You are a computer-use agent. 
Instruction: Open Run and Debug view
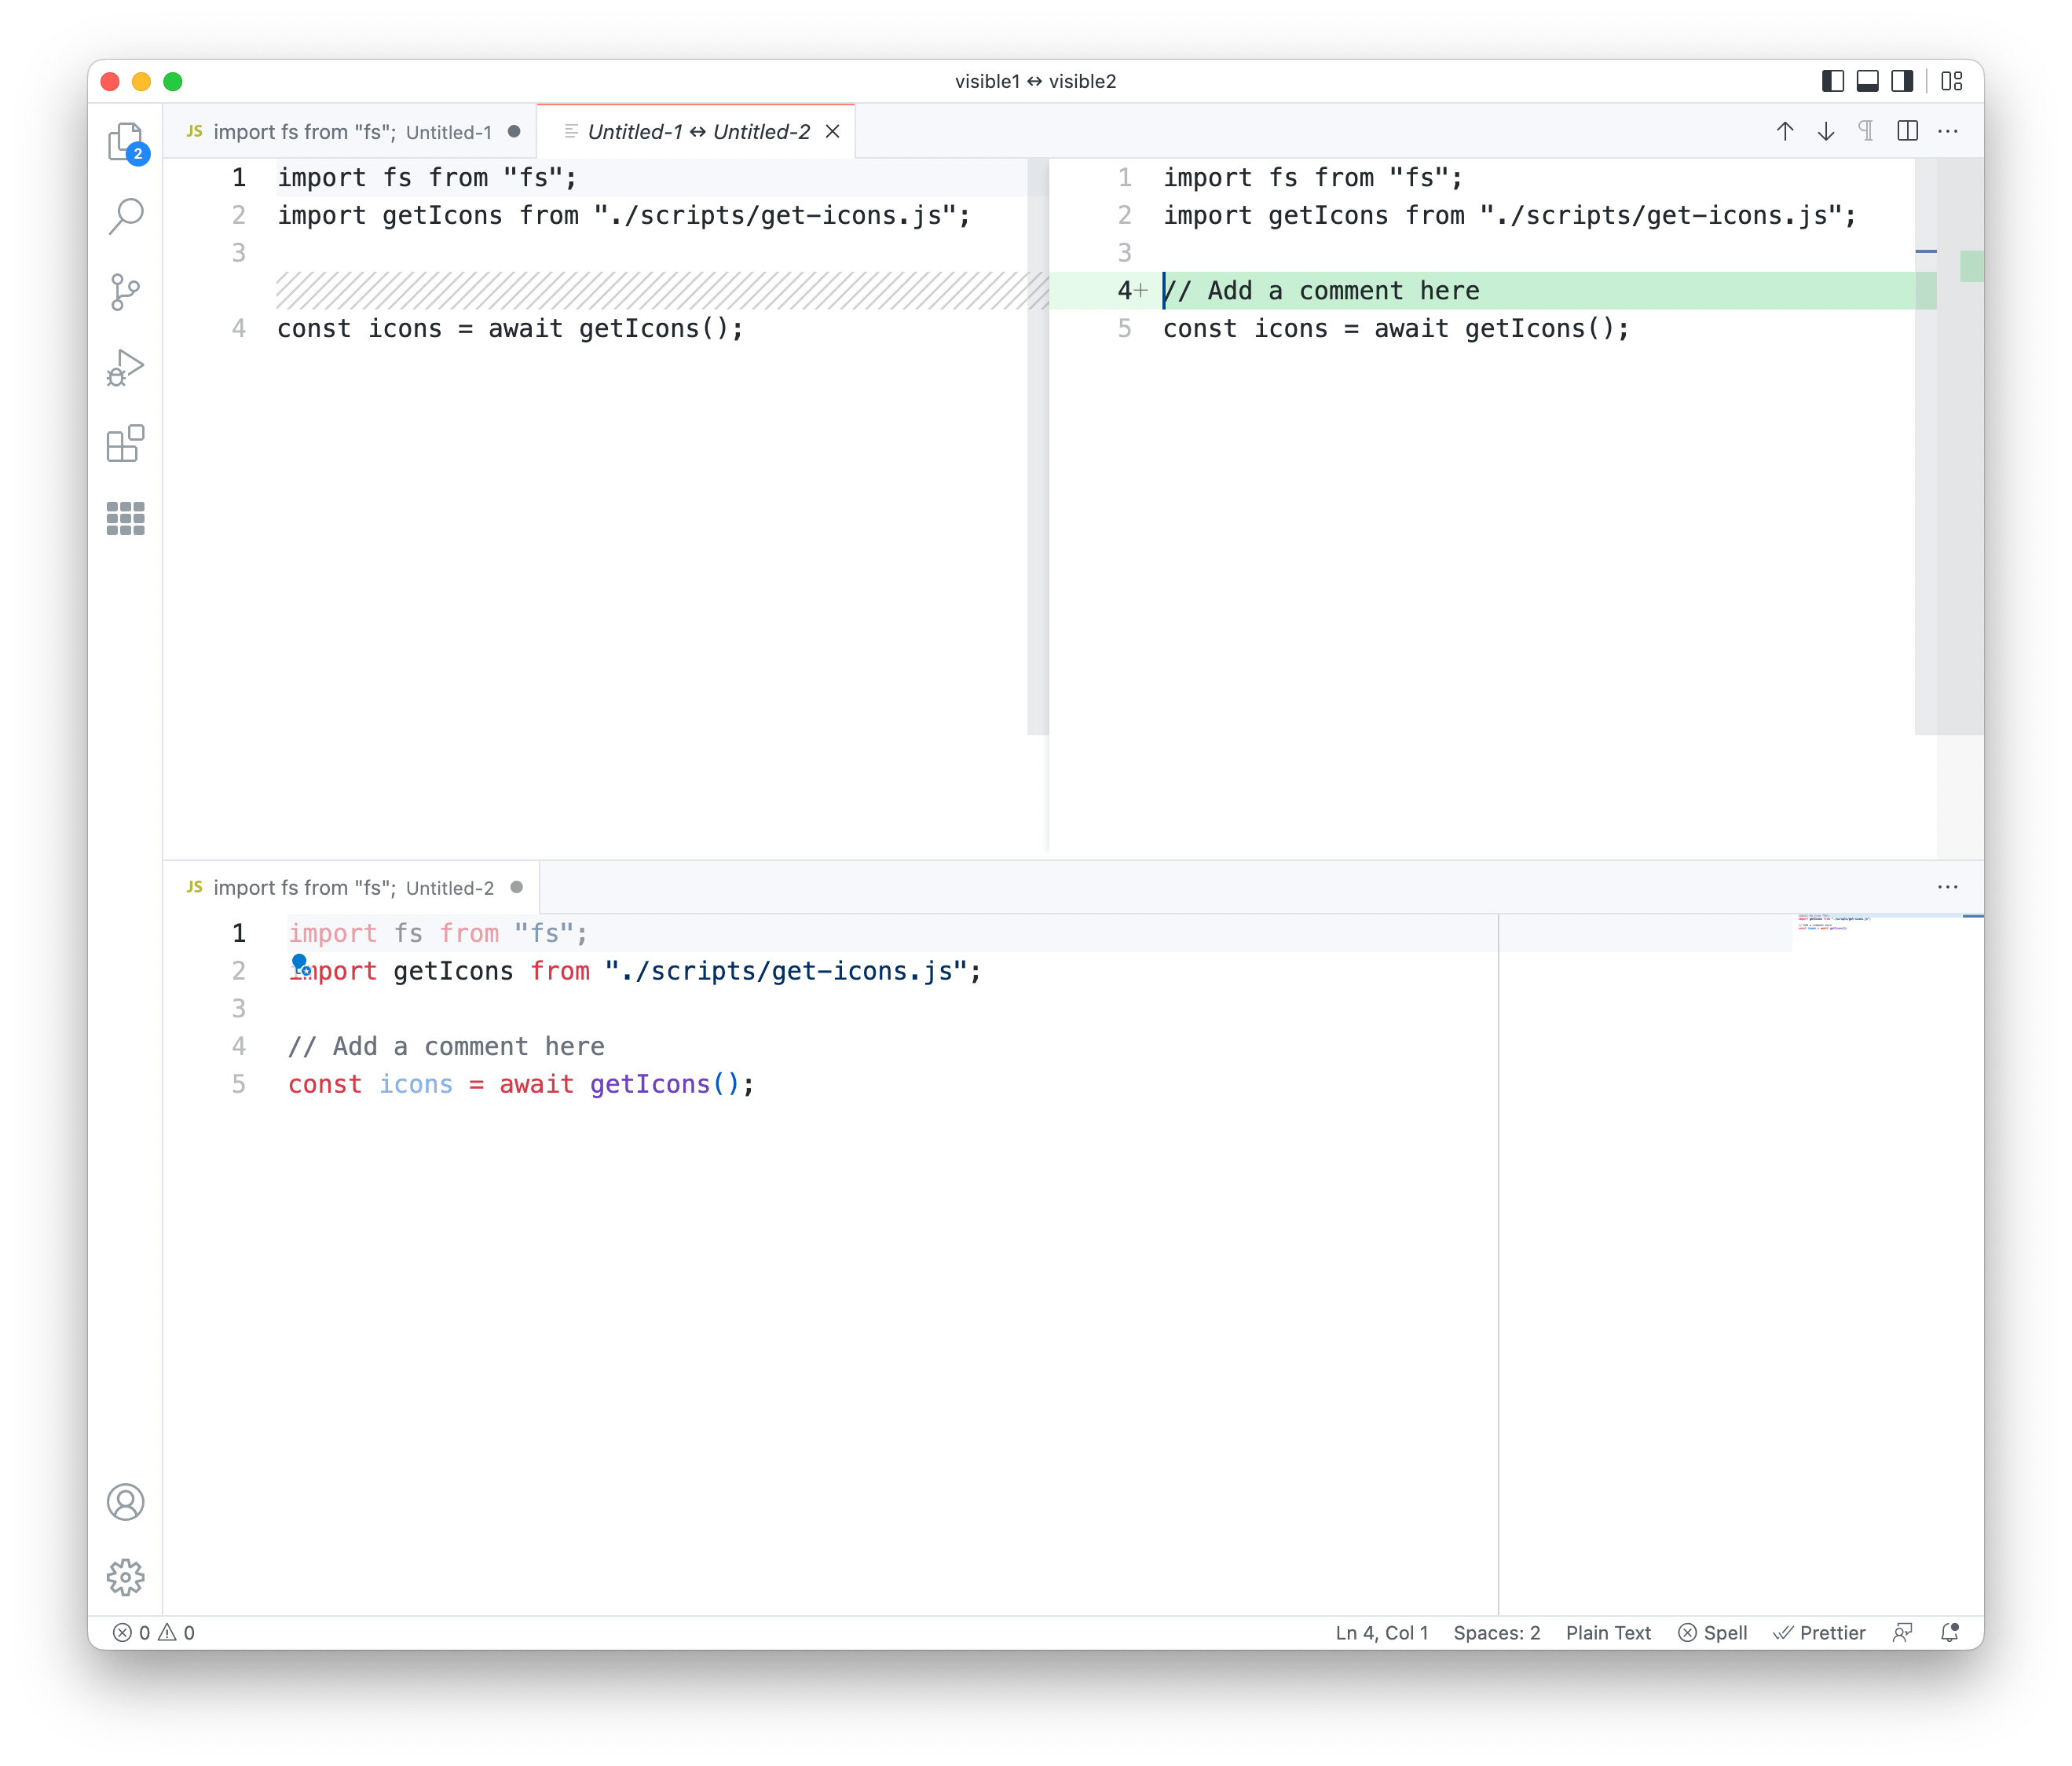click(126, 368)
